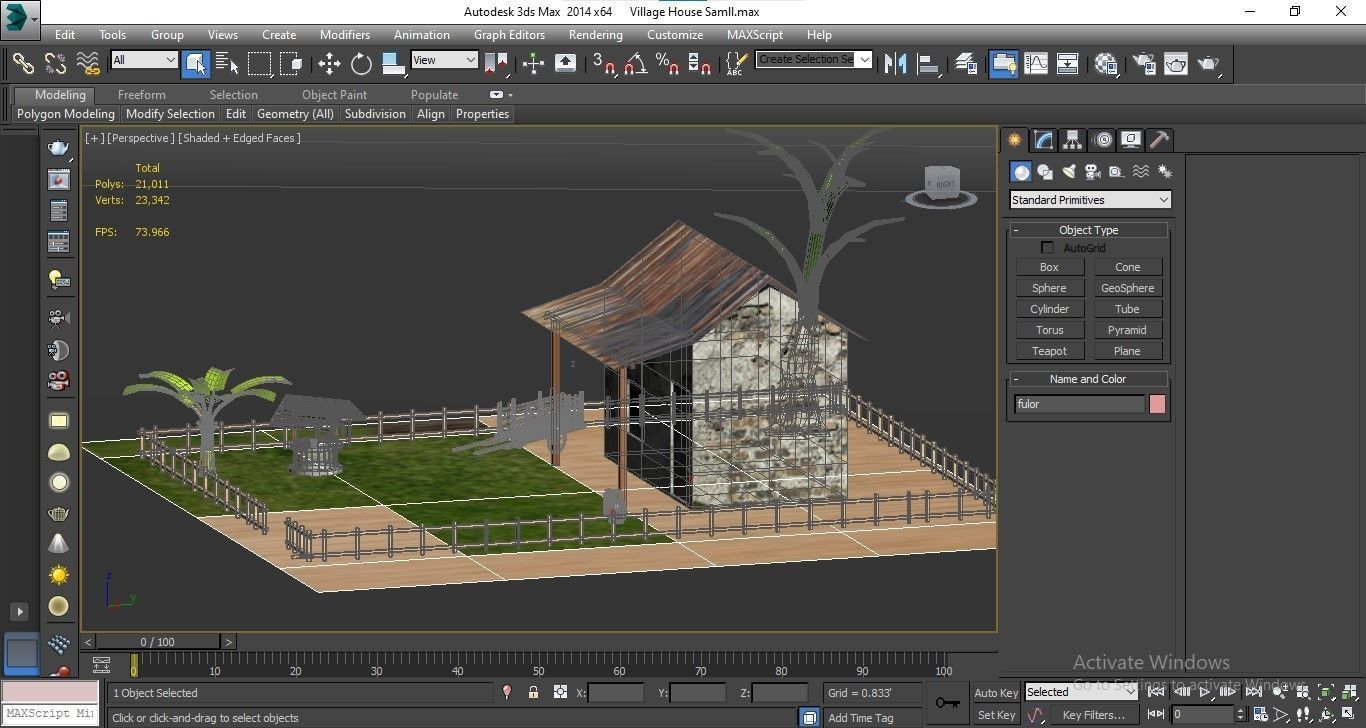Switch to the Modify command panel tab
1366x728 pixels.
point(1043,140)
